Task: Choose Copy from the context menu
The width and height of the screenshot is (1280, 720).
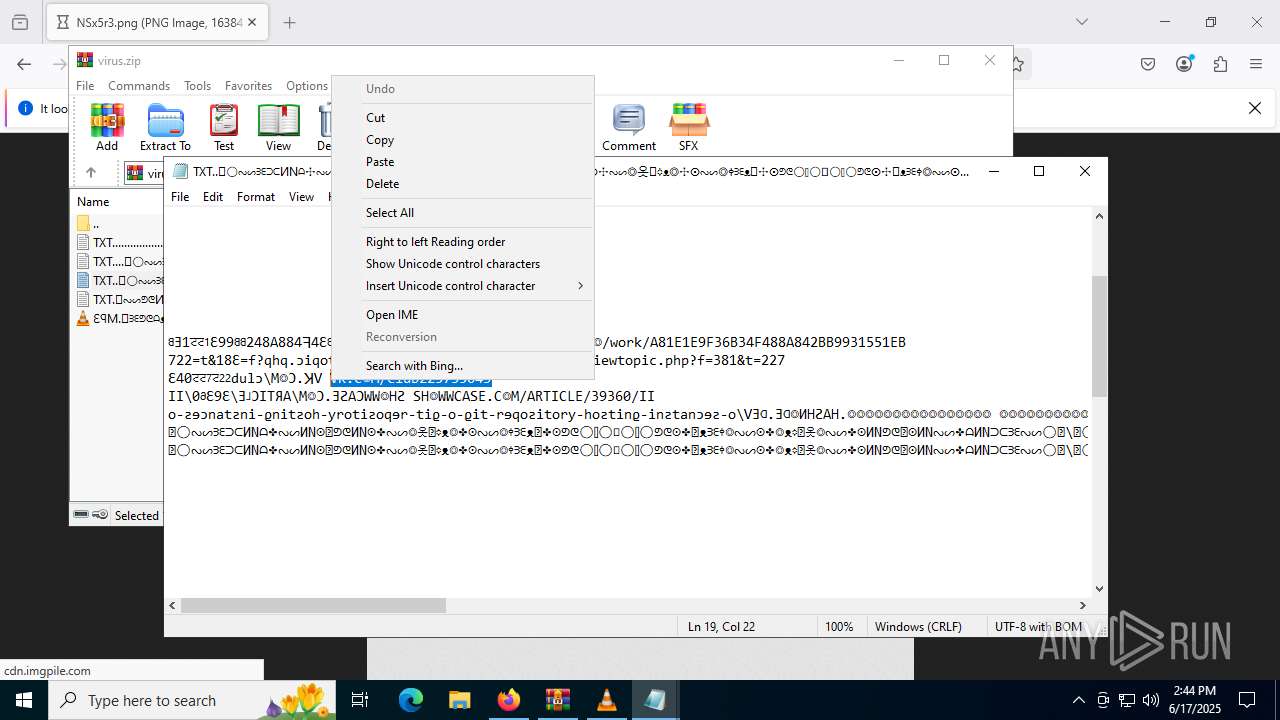Action: 463,140
